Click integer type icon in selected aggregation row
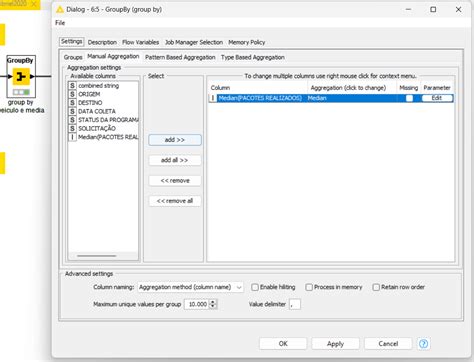The height and width of the screenshot is (362, 474). 213,98
